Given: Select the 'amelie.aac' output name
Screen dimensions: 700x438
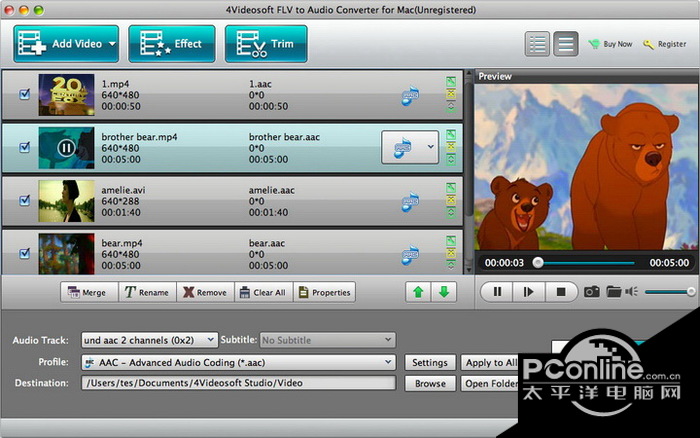Looking at the screenshot, I should tap(271, 190).
